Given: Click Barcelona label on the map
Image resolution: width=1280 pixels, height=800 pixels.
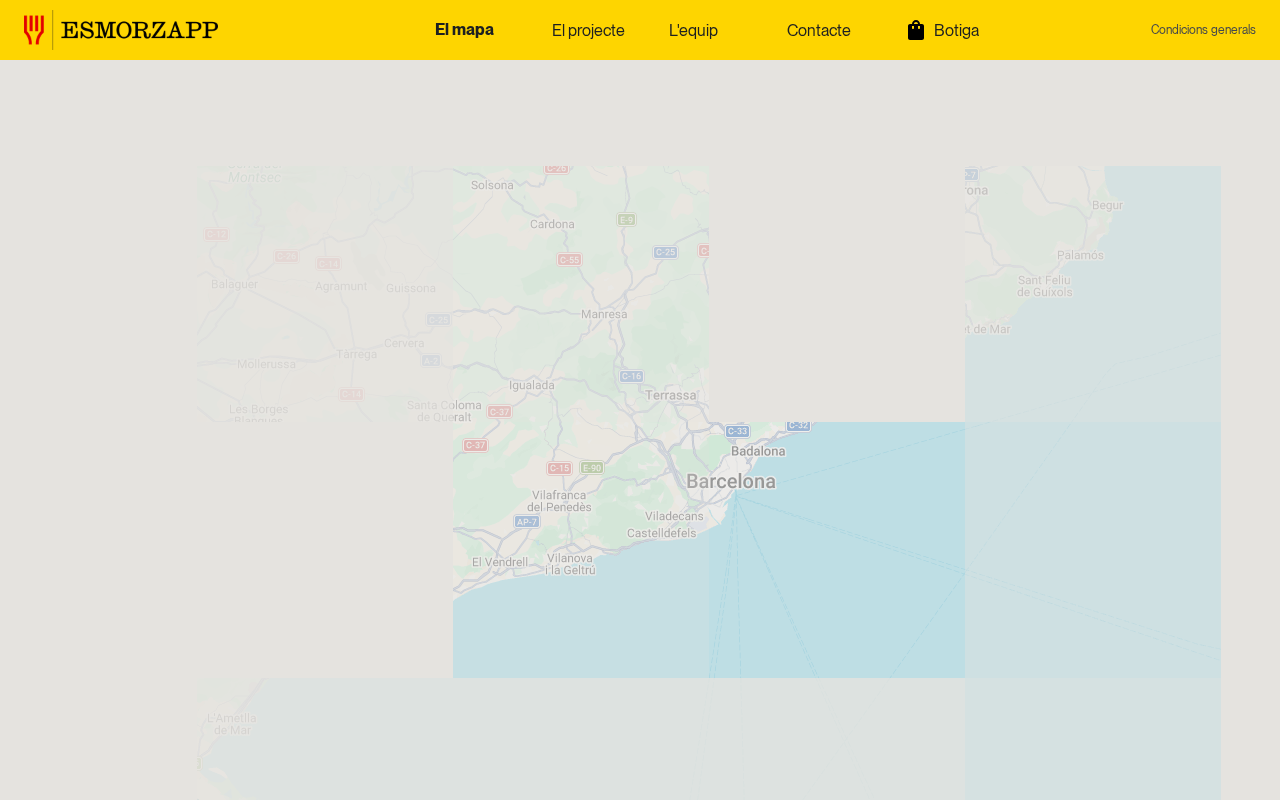Looking at the screenshot, I should click(x=731, y=482).
